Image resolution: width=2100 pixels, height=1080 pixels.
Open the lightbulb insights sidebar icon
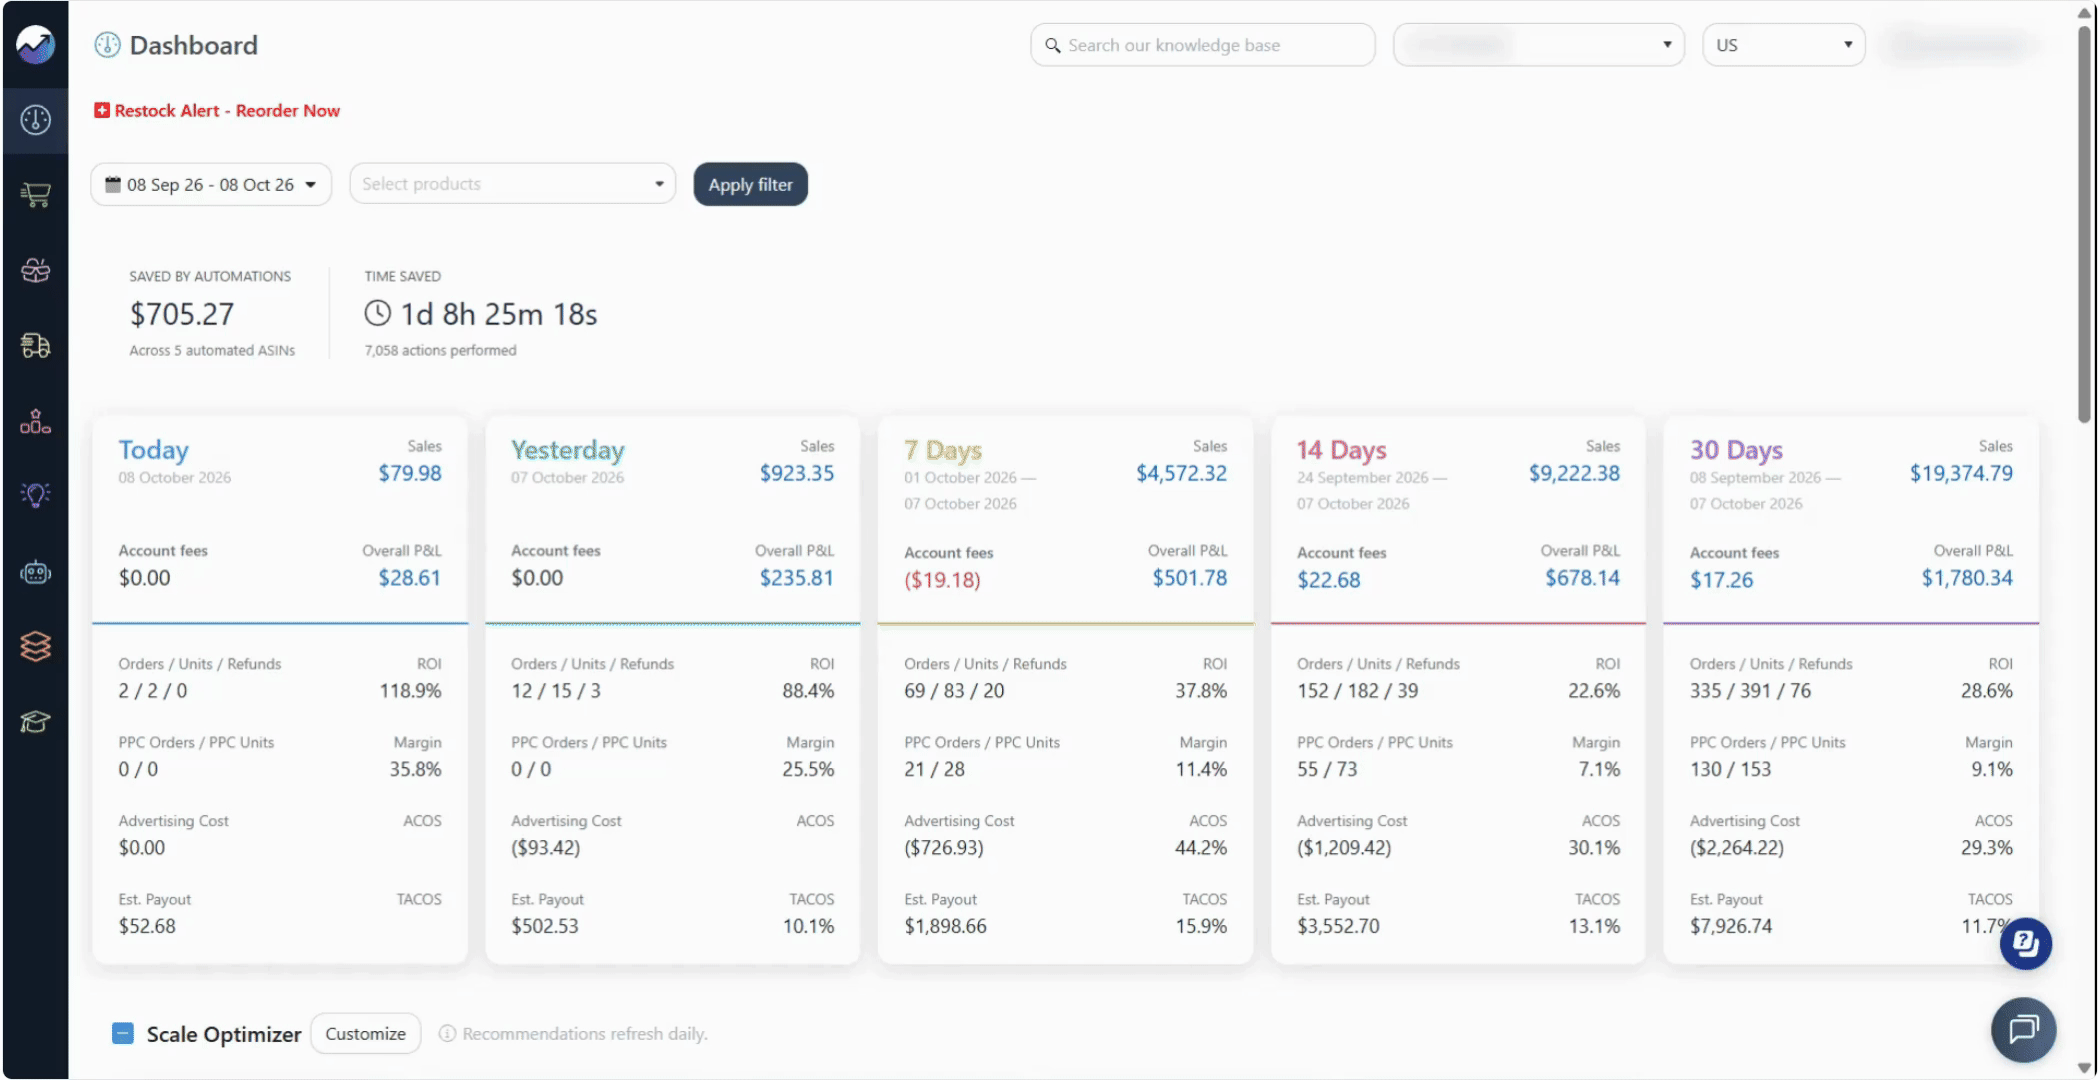[x=35, y=495]
